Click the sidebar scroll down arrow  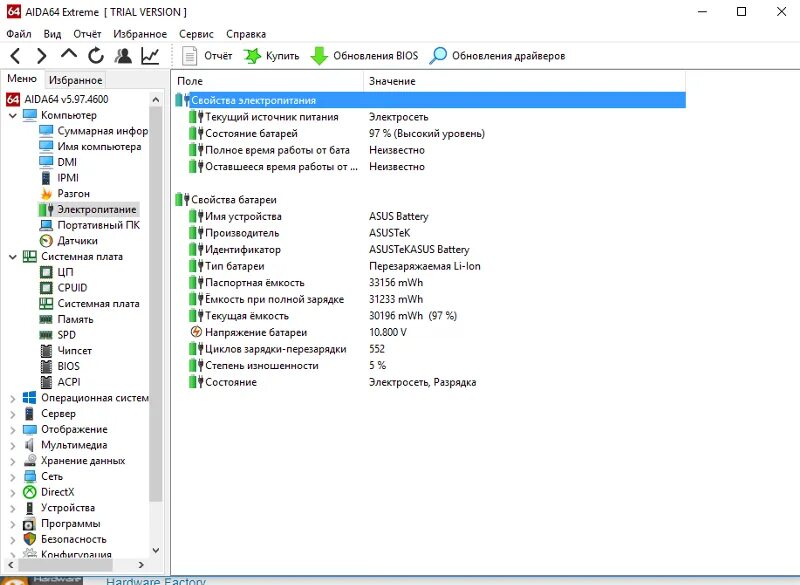click(156, 550)
